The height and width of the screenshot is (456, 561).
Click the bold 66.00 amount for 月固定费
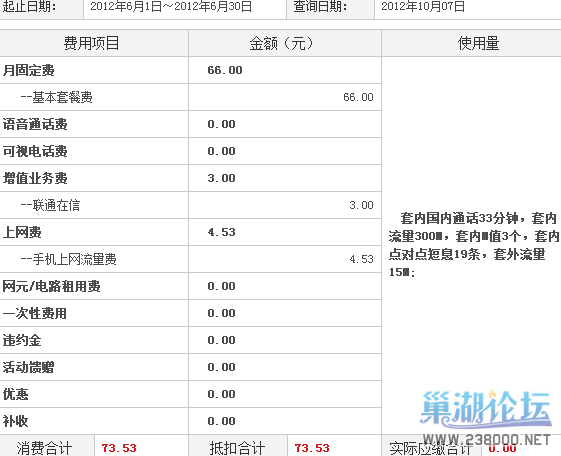[225, 70]
